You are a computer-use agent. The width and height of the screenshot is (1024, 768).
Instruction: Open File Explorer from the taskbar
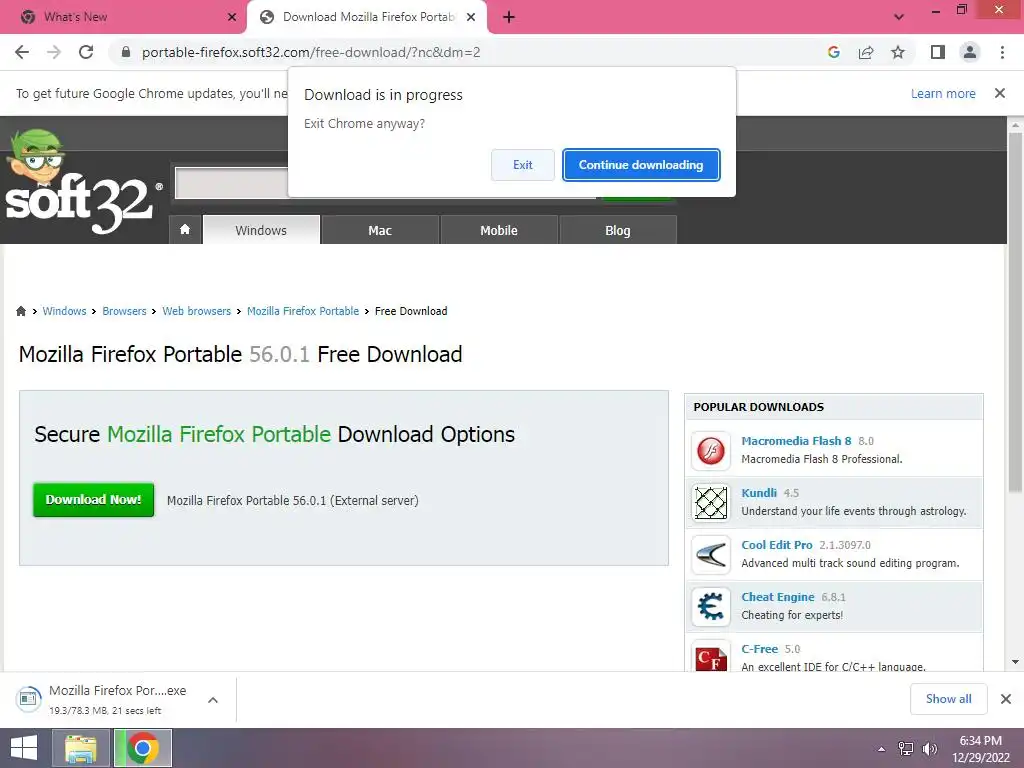pyautogui.click(x=80, y=748)
